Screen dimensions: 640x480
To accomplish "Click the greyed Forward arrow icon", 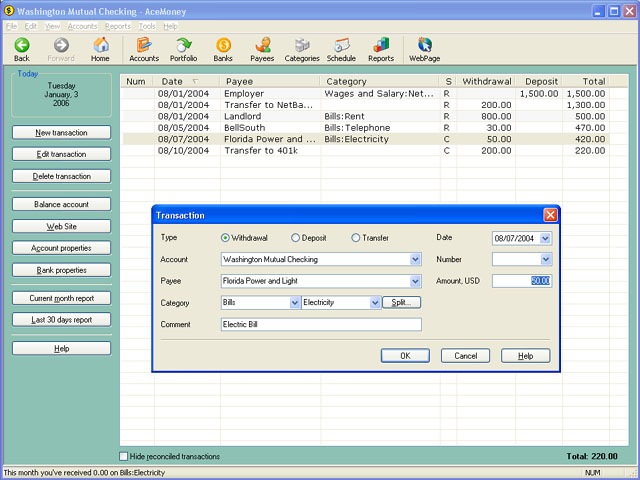I will [61, 45].
